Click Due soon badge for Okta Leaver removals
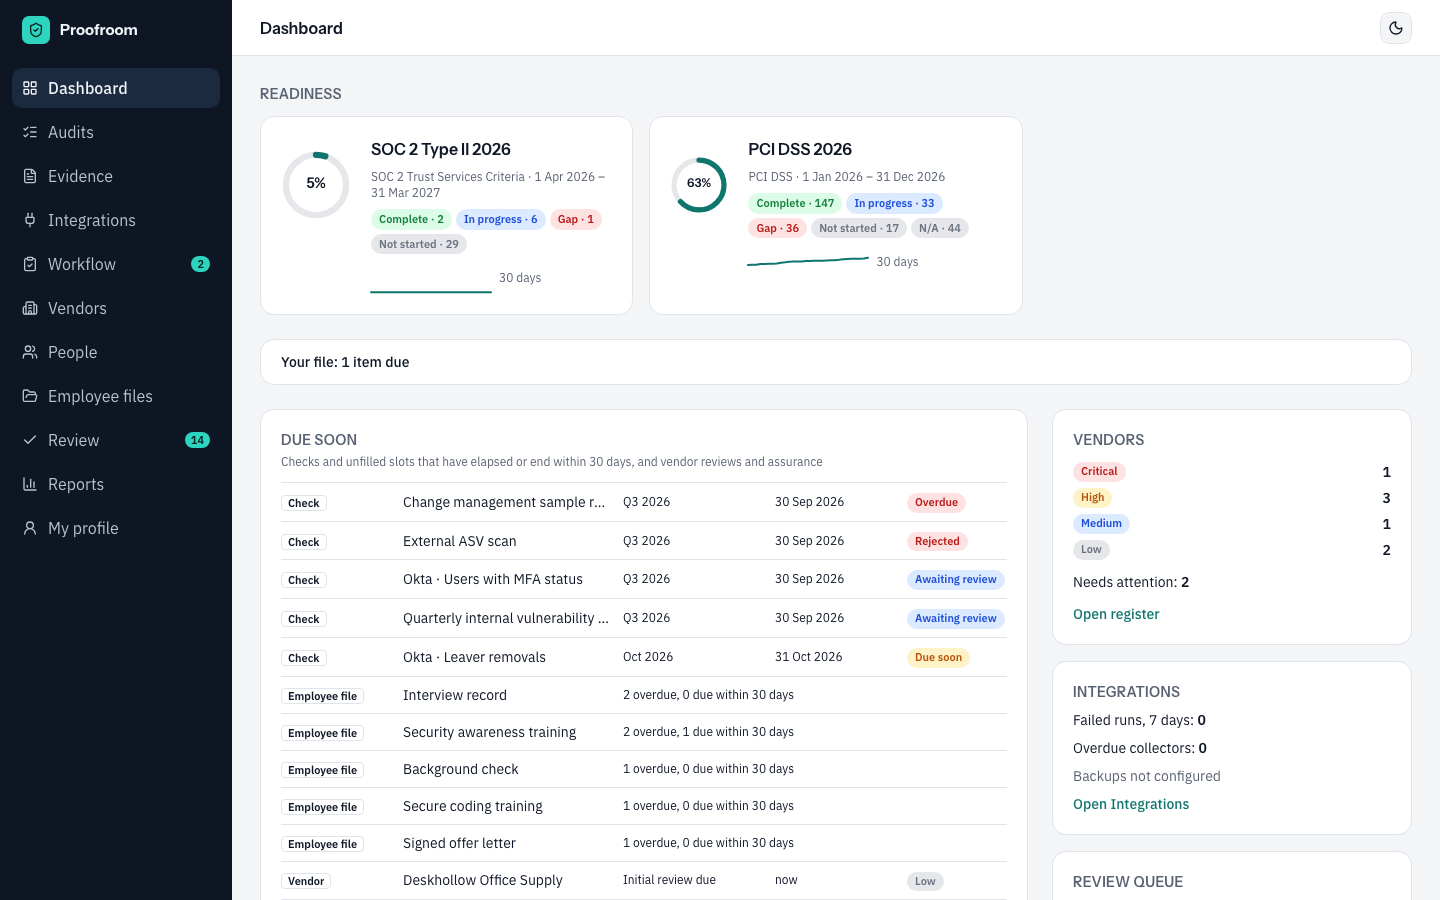Image resolution: width=1440 pixels, height=900 pixels. 938,657
